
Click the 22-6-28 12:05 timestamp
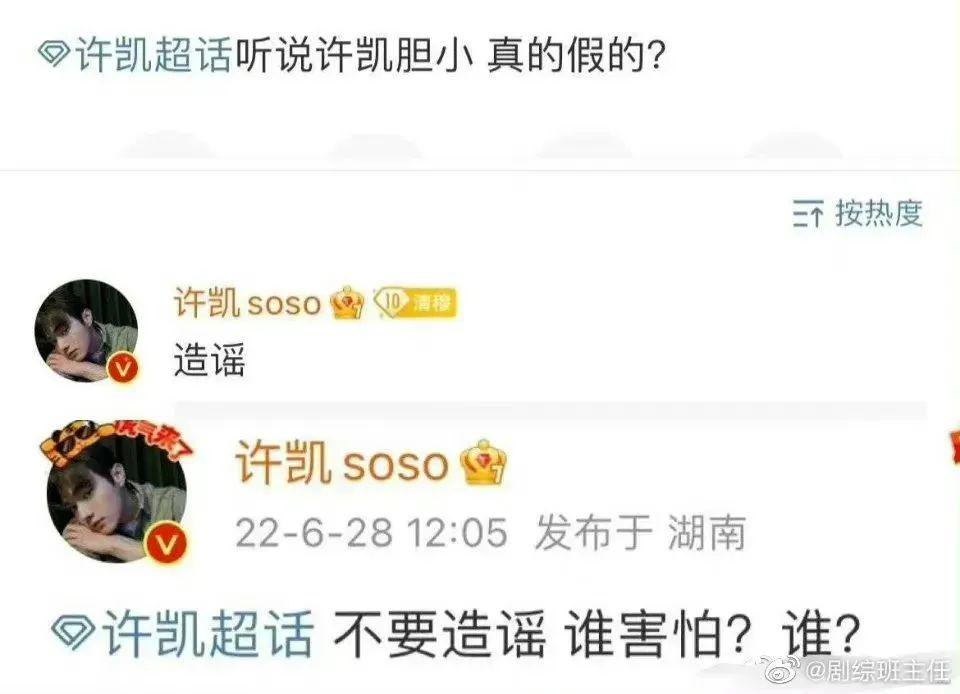pyautogui.click(x=372, y=532)
